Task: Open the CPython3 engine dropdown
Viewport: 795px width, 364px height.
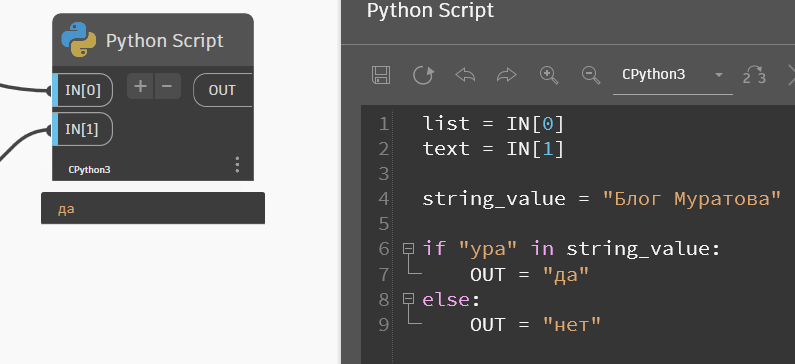Action: coord(672,75)
